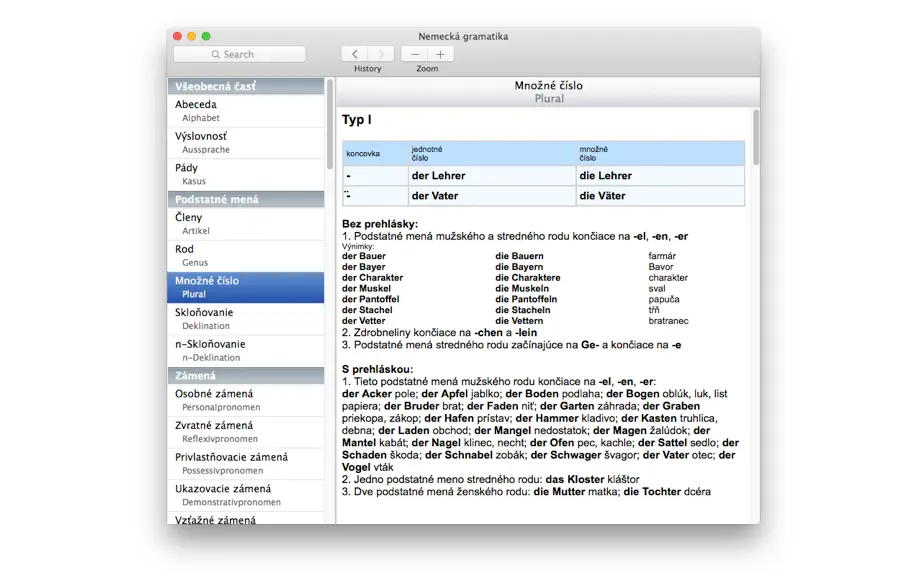Screen dimensions: 922x576
Task: Select the Rod (Genus) topic
Action: (246, 255)
